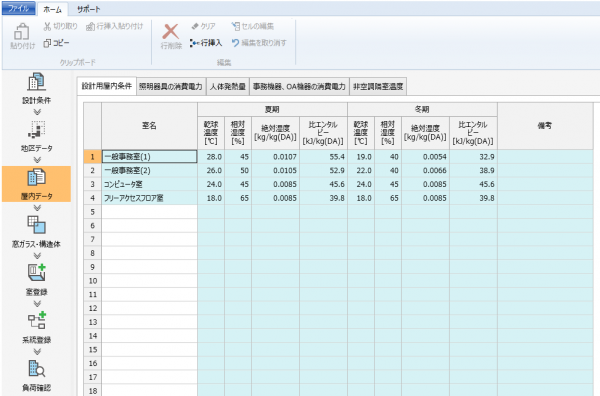Click the 備考 column header
This screenshot has height=396, width=600.
click(x=545, y=125)
